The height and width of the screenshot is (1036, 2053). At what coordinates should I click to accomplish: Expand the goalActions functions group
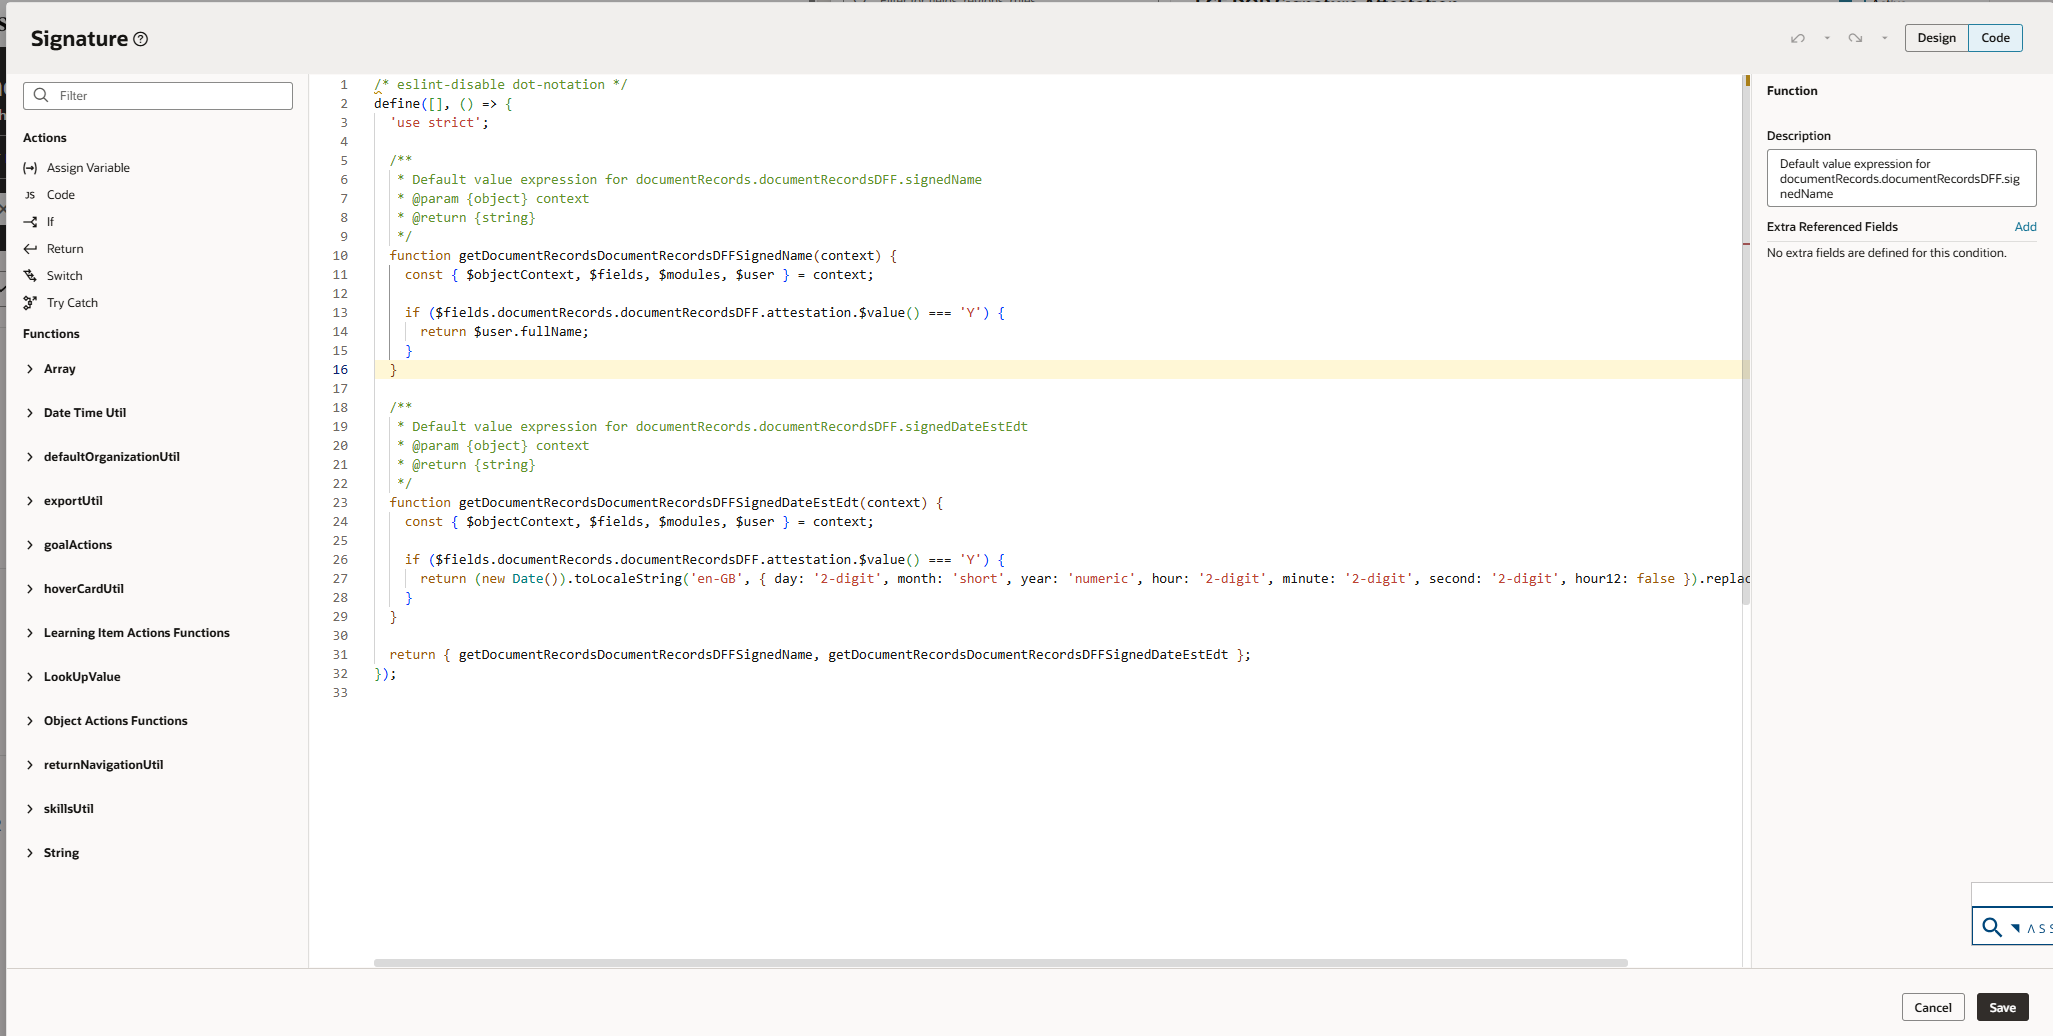click(x=30, y=545)
